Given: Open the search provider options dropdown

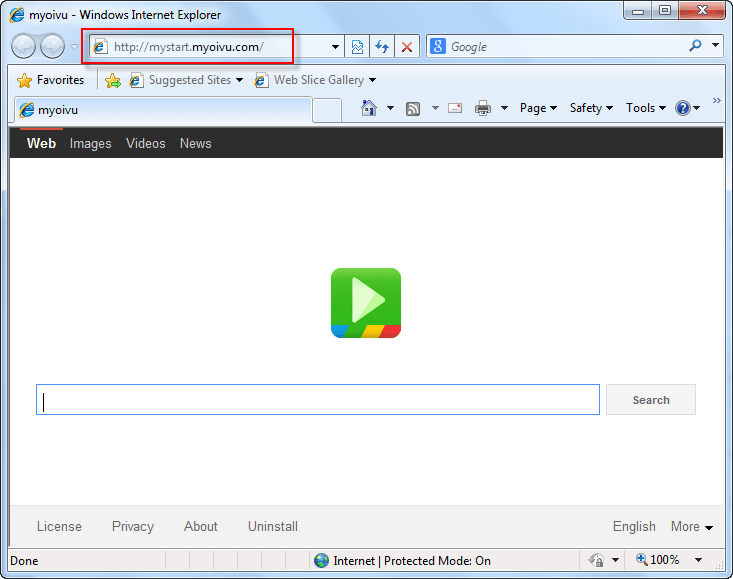Looking at the screenshot, I should [715, 45].
